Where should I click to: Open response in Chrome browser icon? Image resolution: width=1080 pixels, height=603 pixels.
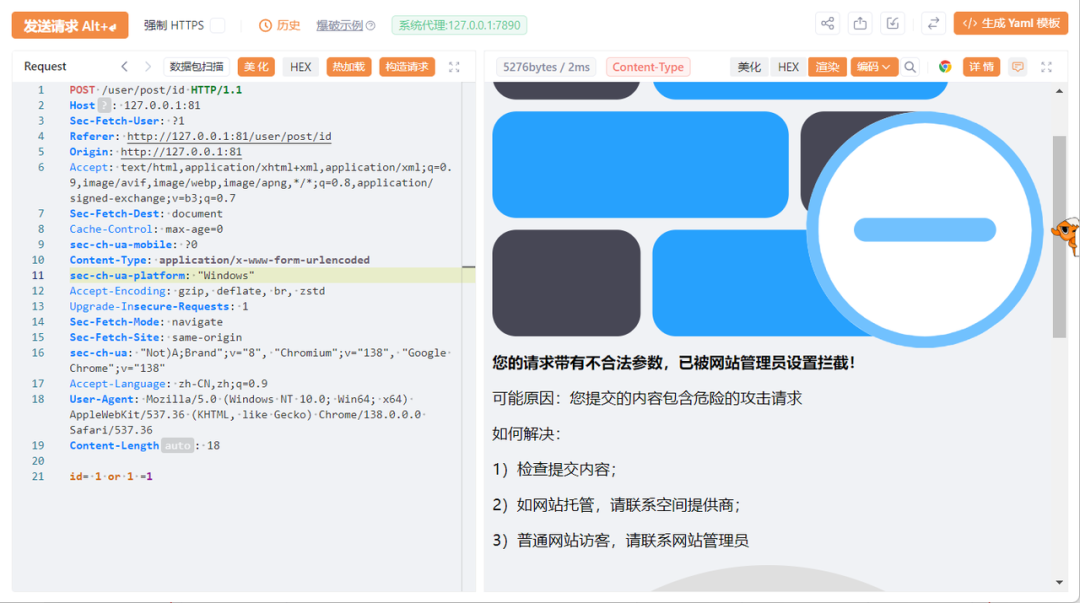pos(945,67)
